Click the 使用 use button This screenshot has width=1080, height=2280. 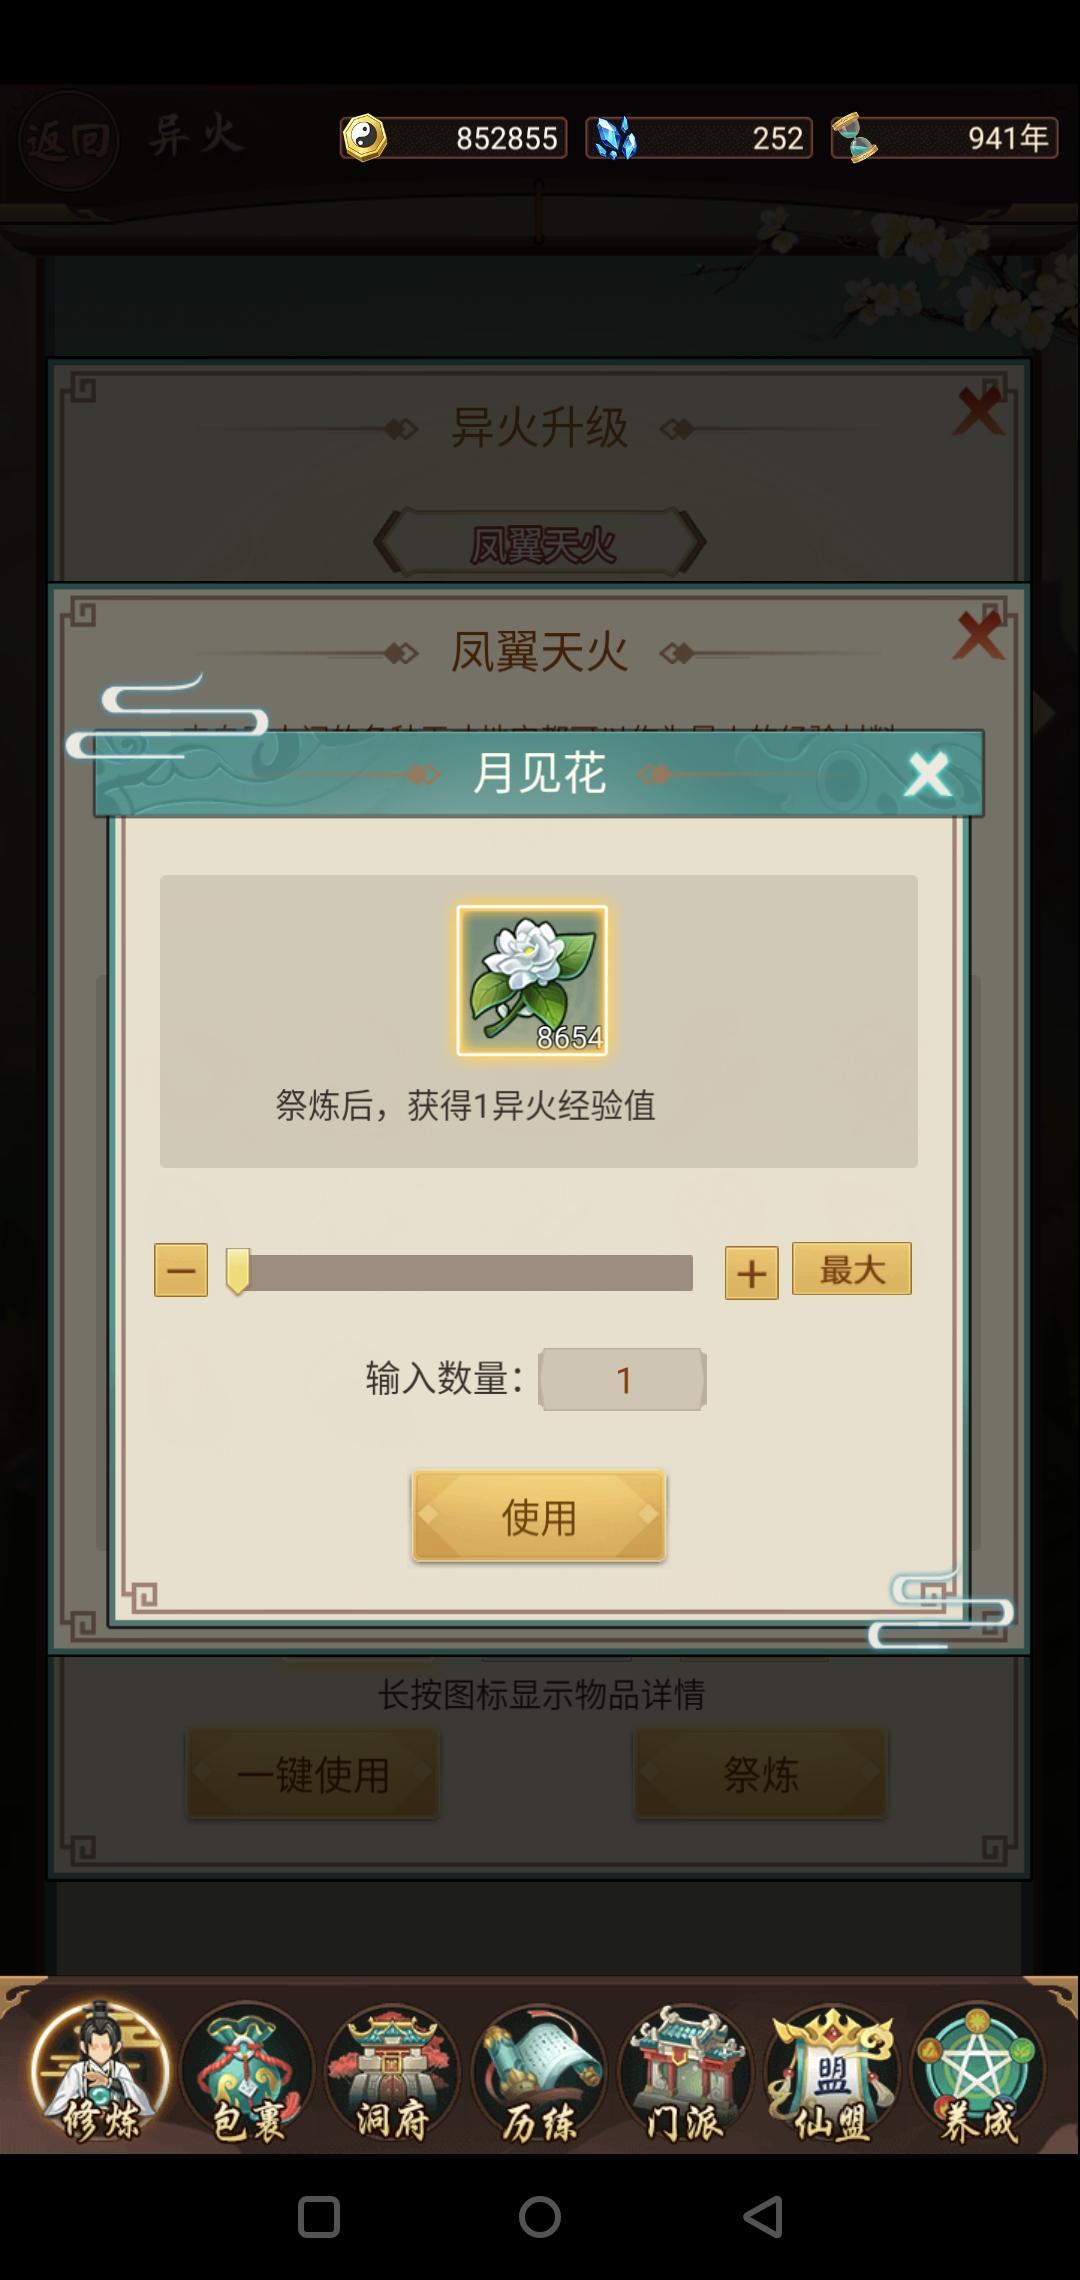point(539,1516)
